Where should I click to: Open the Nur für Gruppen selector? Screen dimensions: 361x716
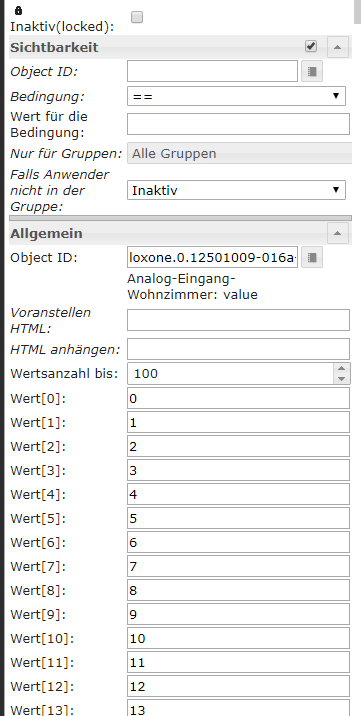pyautogui.click(x=240, y=153)
